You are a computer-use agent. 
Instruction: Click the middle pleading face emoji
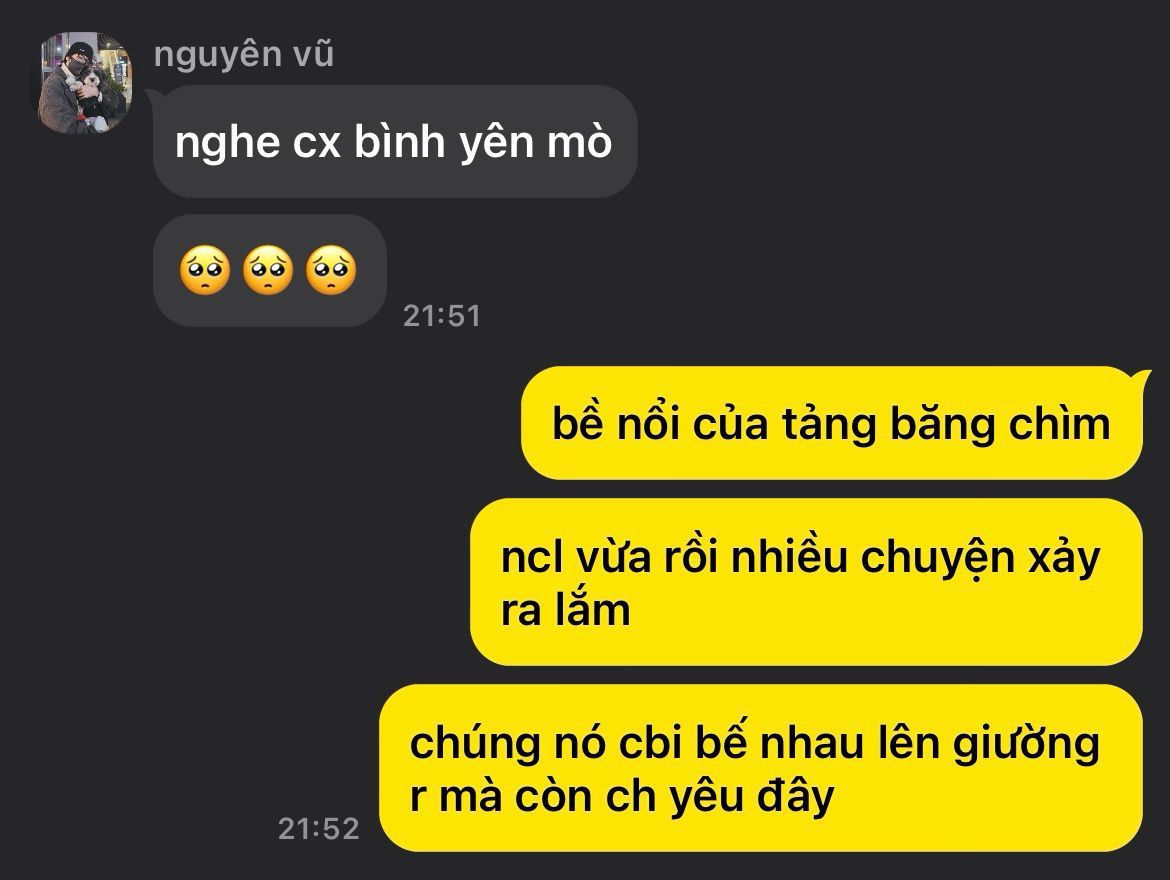(x=268, y=270)
